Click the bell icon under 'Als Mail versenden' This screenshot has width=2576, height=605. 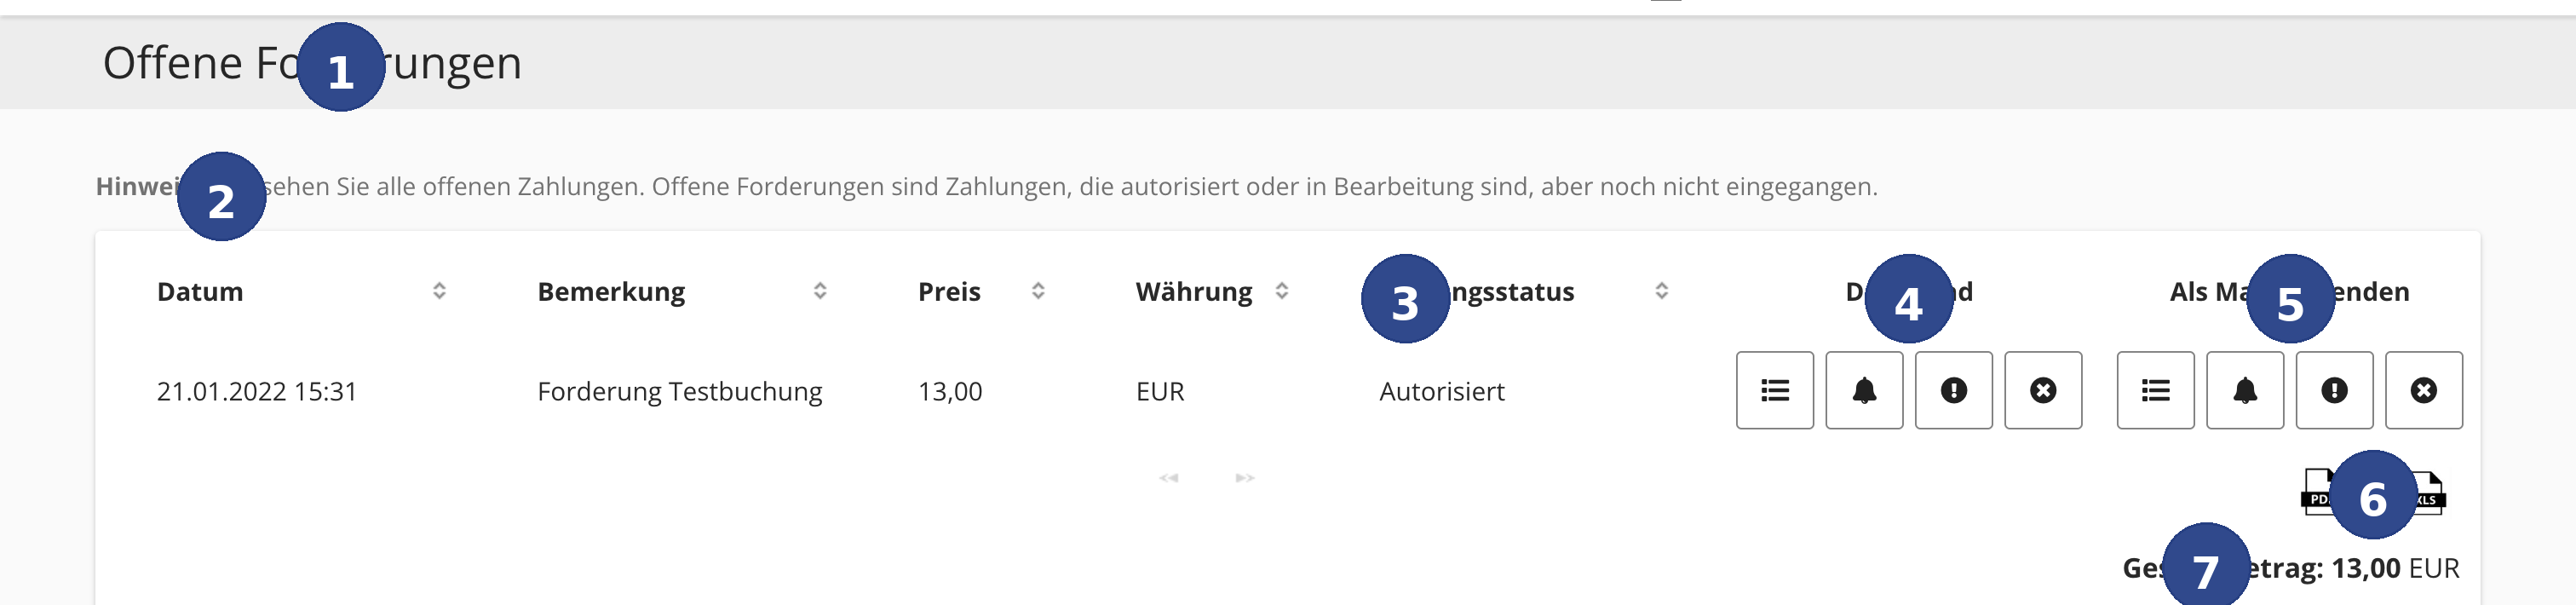(x=2245, y=390)
